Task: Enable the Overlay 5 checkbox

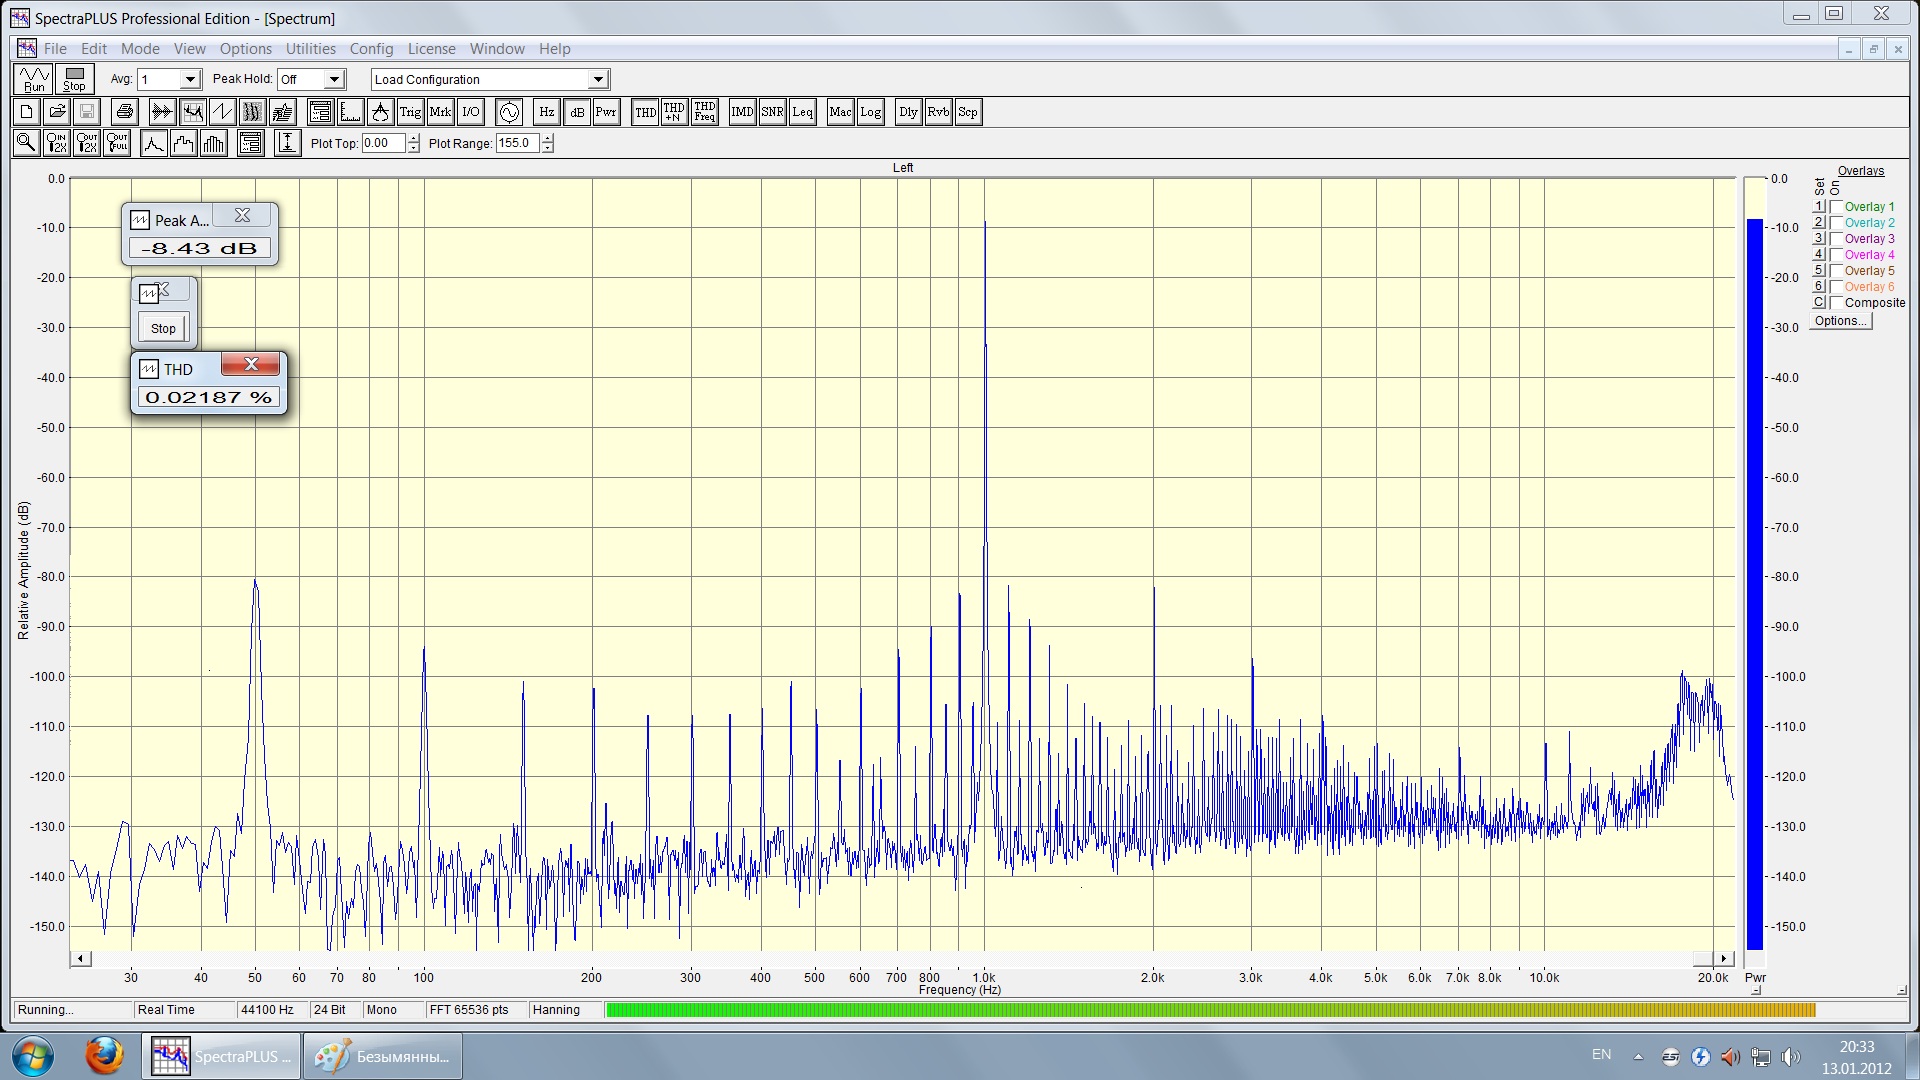Action: 1836,271
